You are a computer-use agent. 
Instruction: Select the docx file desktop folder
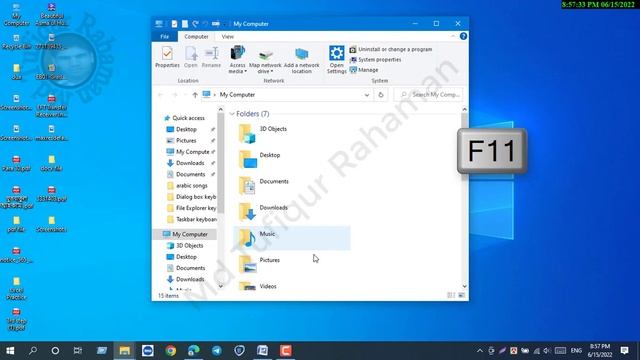[51, 163]
